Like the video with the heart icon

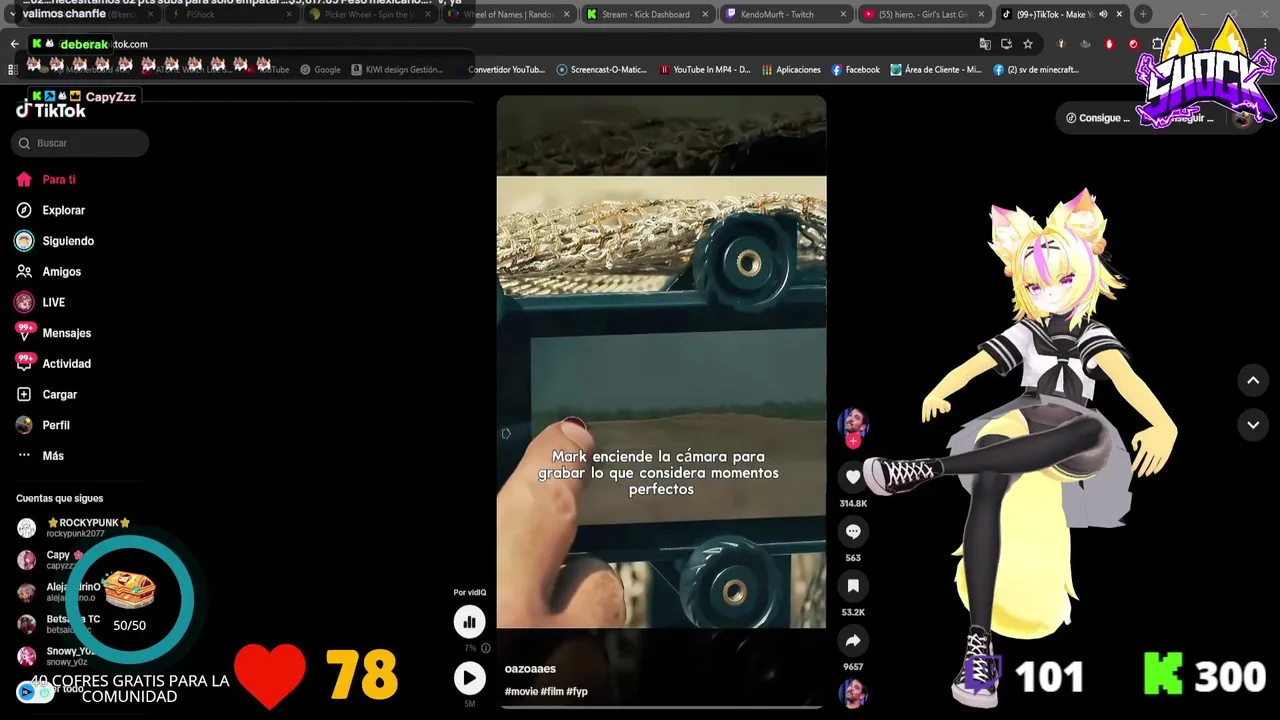tap(853, 477)
